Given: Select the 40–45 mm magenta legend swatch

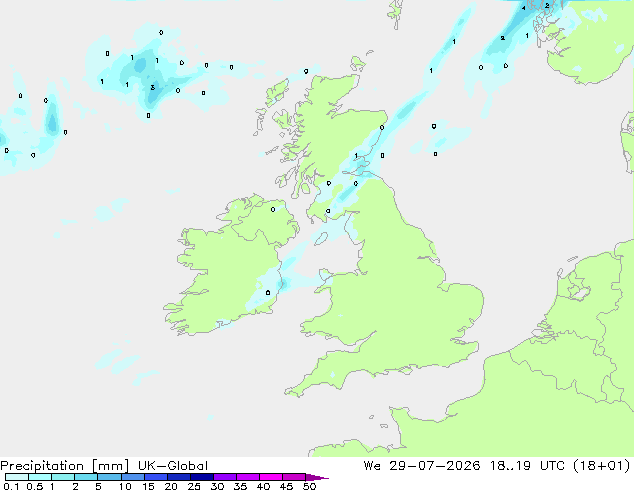Looking at the screenshot, I should point(271,477).
